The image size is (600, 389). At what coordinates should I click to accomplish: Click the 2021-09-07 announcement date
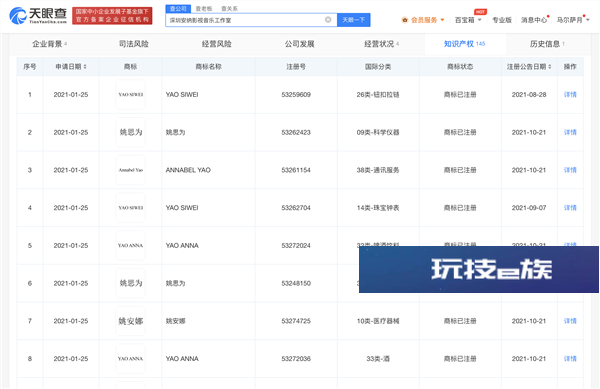pos(529,208)
